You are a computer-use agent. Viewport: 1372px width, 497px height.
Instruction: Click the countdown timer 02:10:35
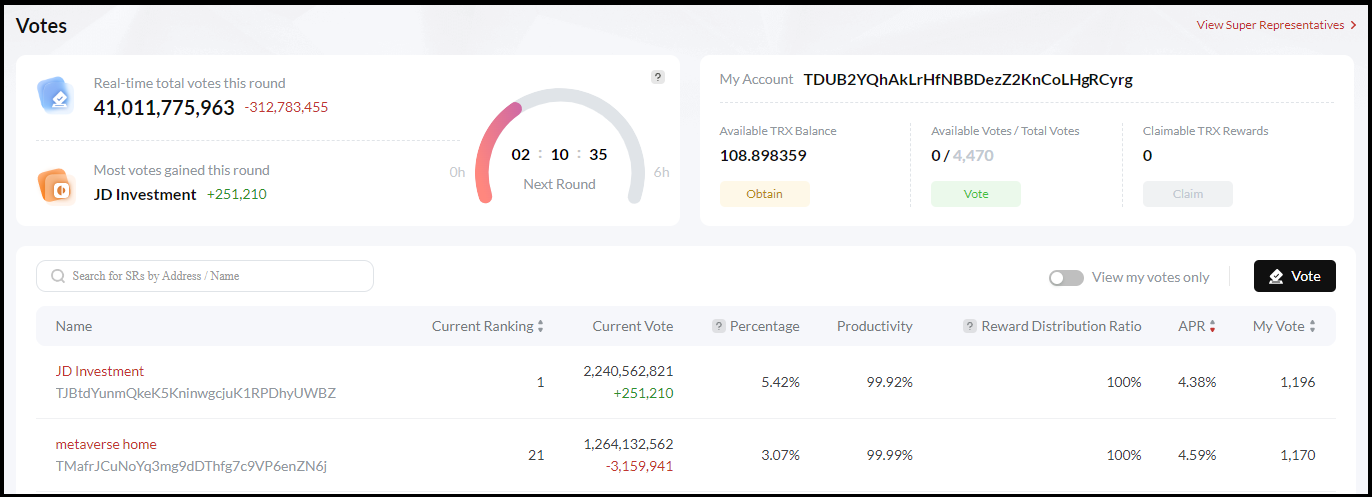tap(559, 154)
